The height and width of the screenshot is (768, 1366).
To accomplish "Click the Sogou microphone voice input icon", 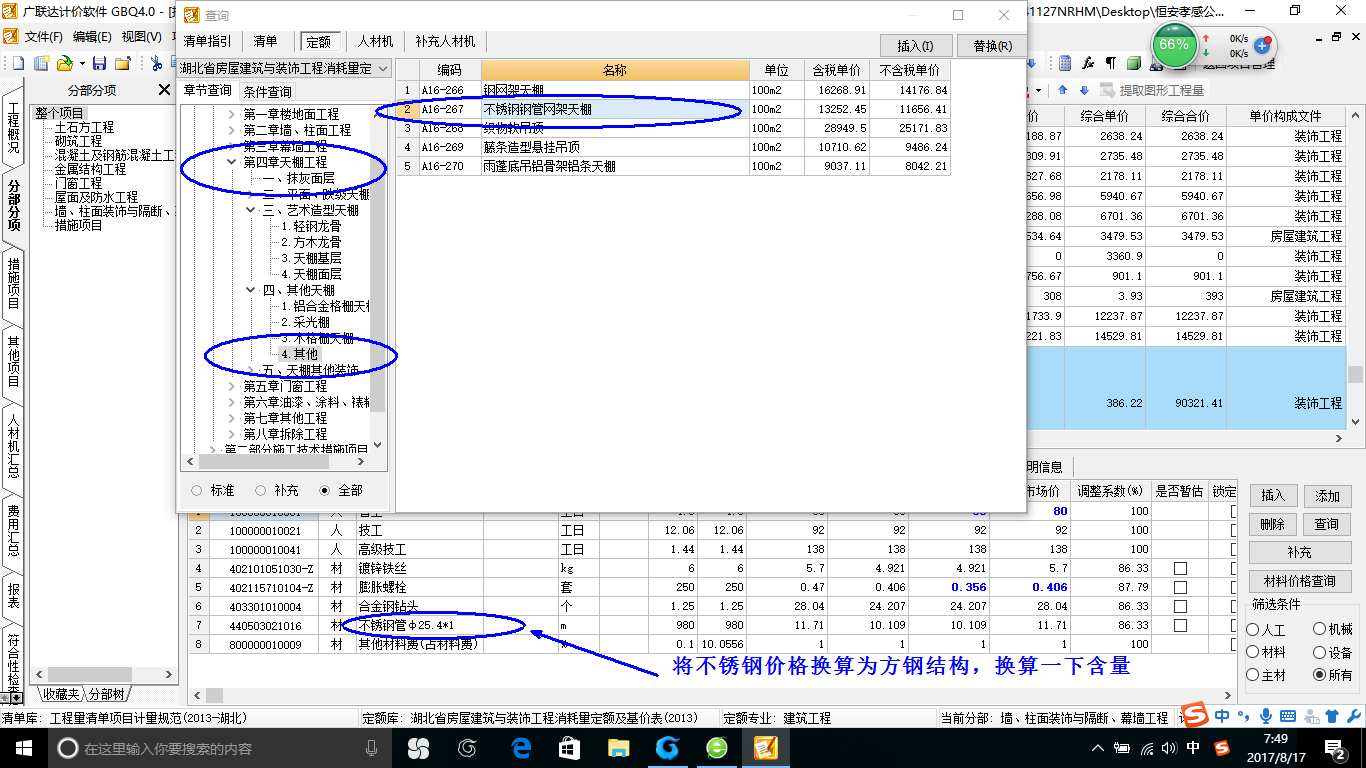I will pyautogui.click(x=1265, y=715).
